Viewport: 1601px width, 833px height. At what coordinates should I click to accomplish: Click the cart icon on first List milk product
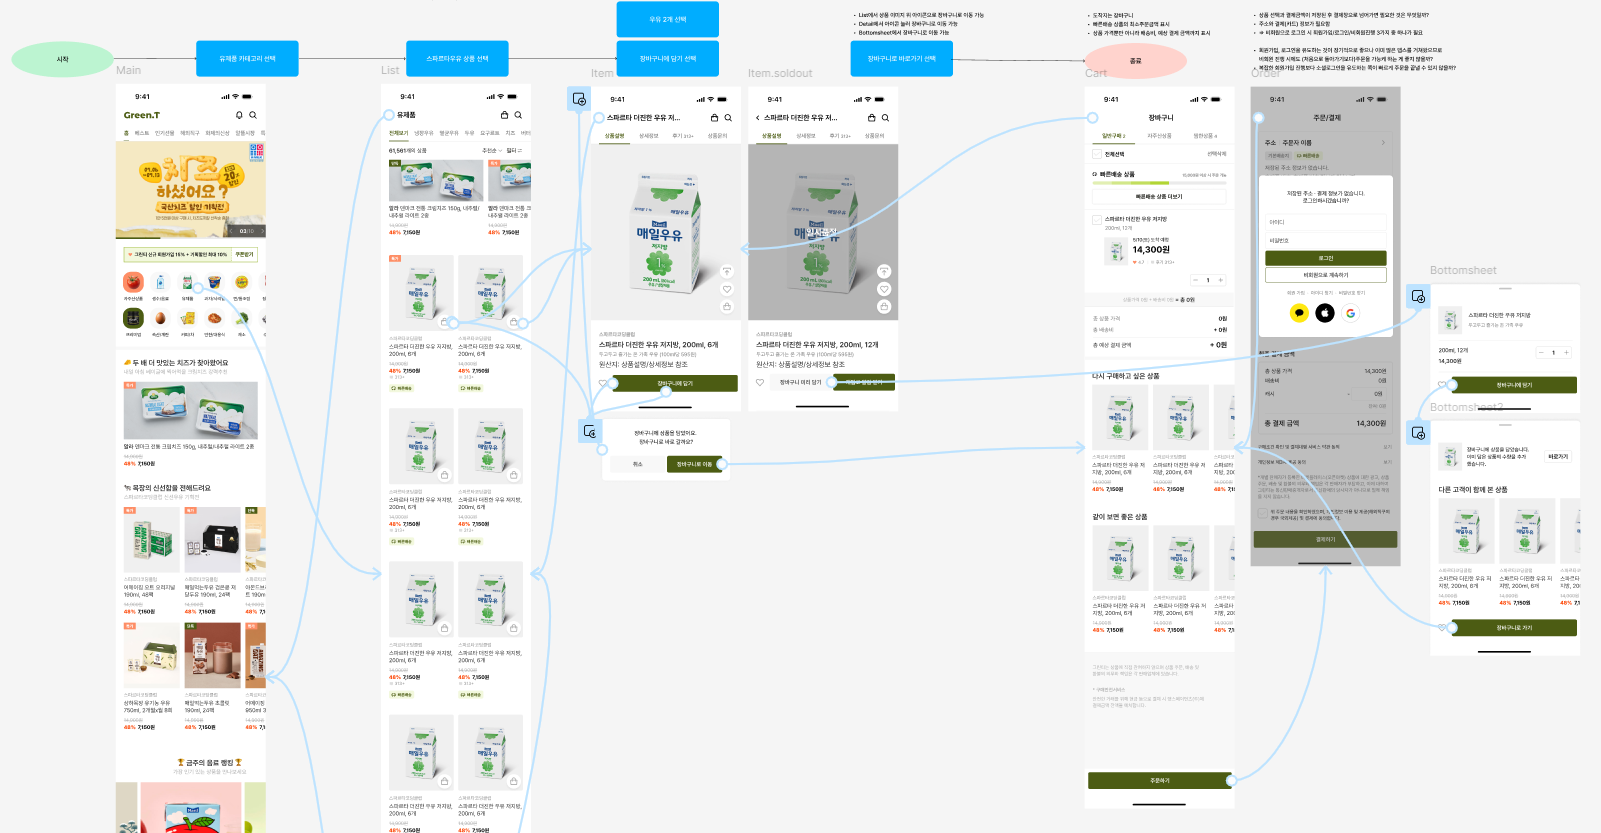(x=444, y=322)
